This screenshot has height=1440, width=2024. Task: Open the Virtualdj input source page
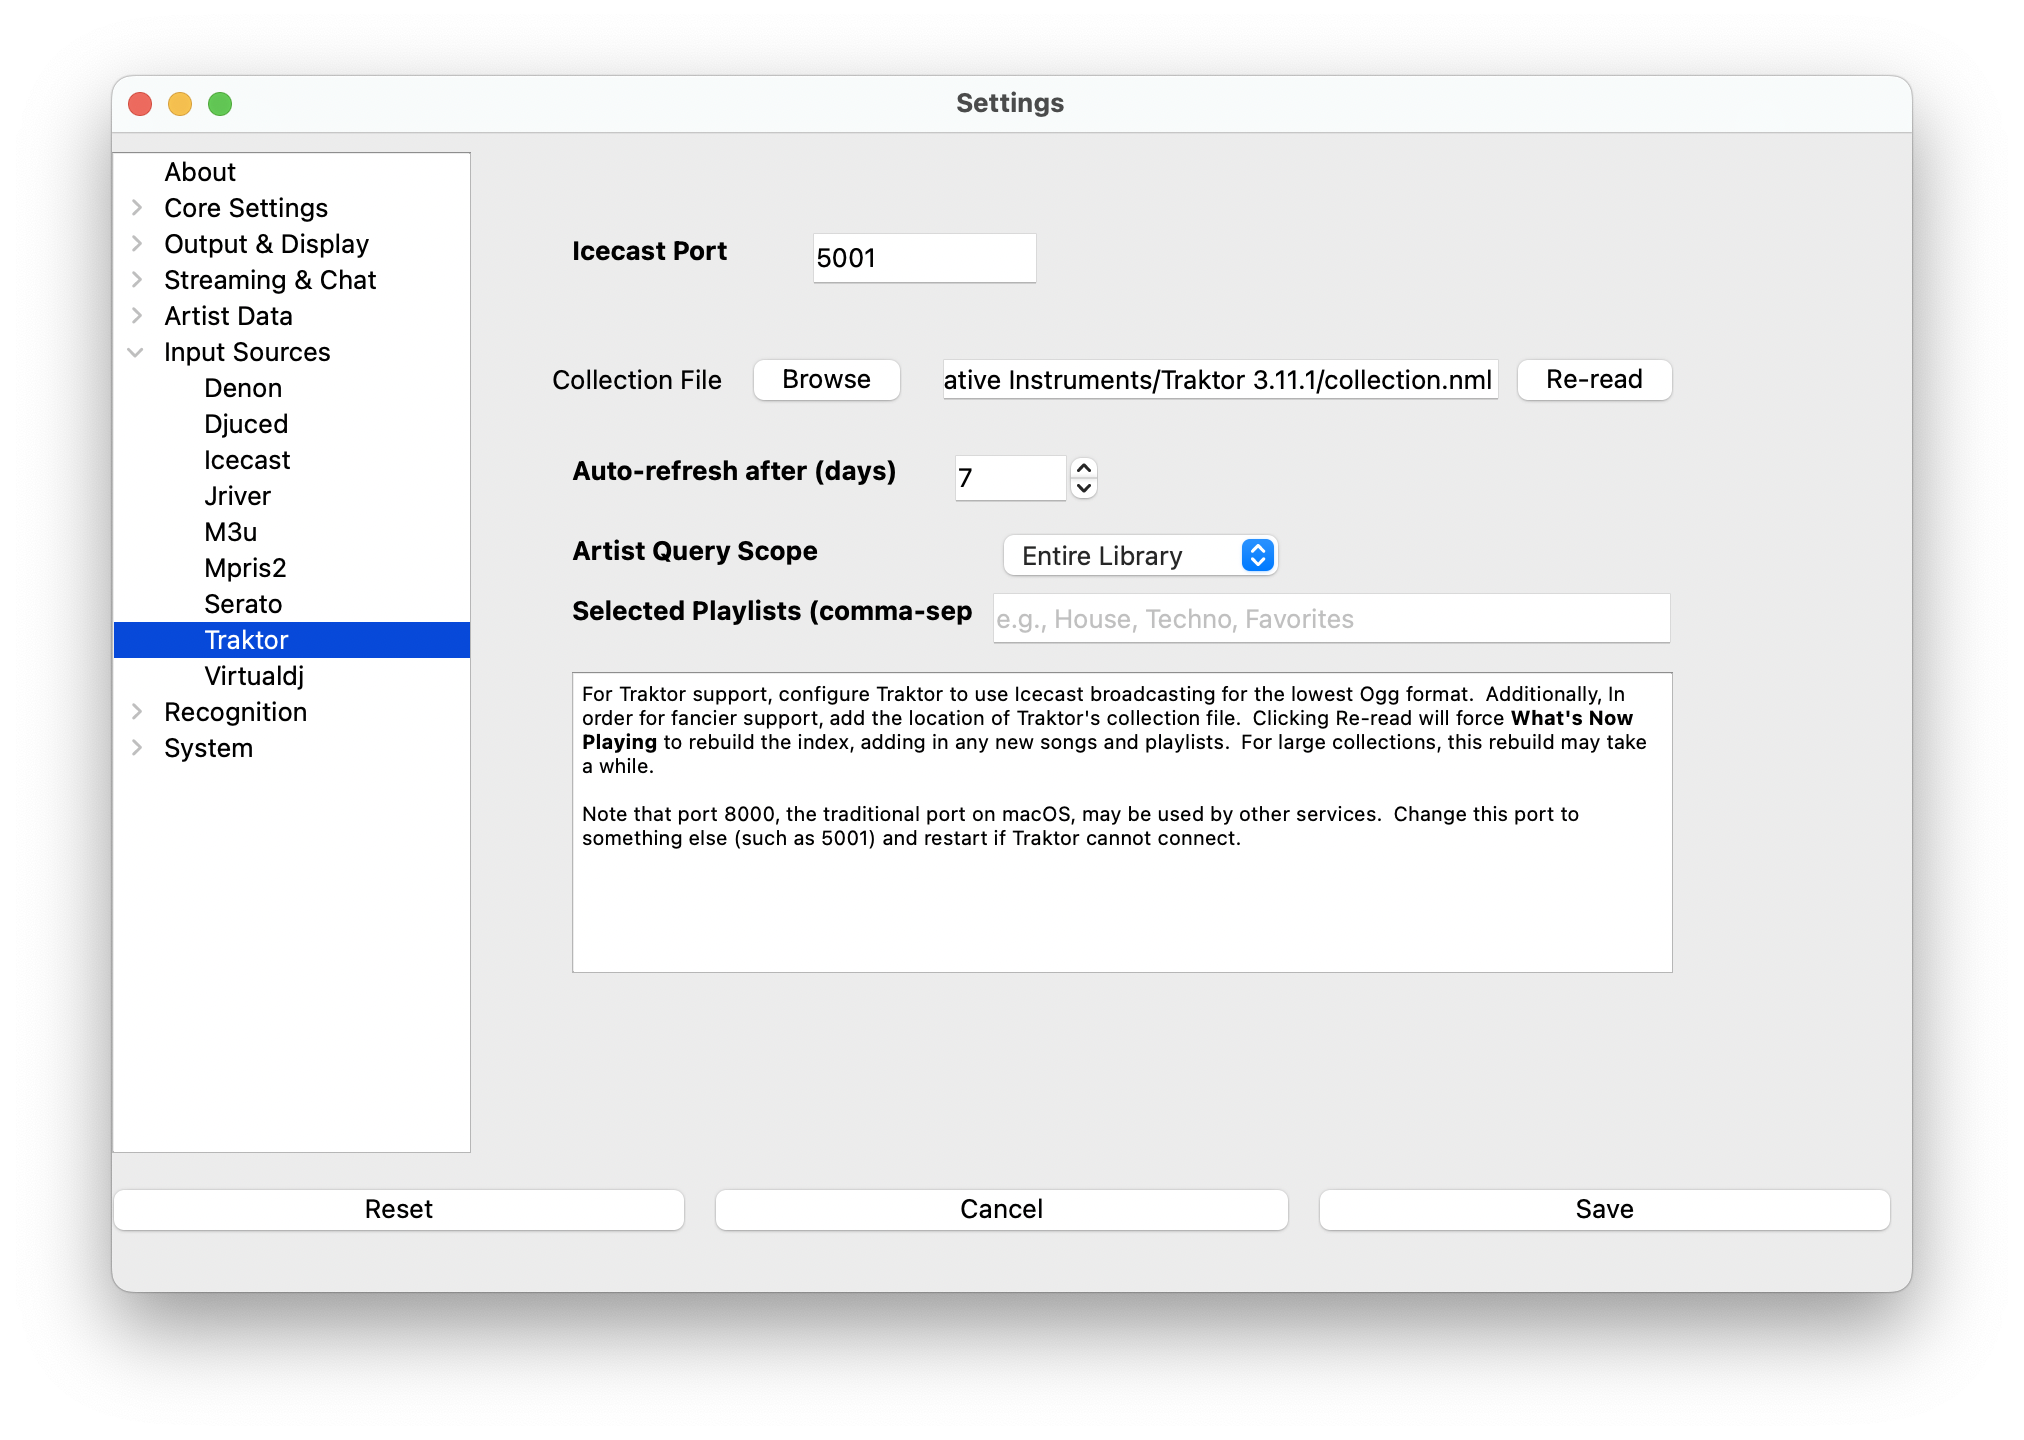click(x=254, y=676)
